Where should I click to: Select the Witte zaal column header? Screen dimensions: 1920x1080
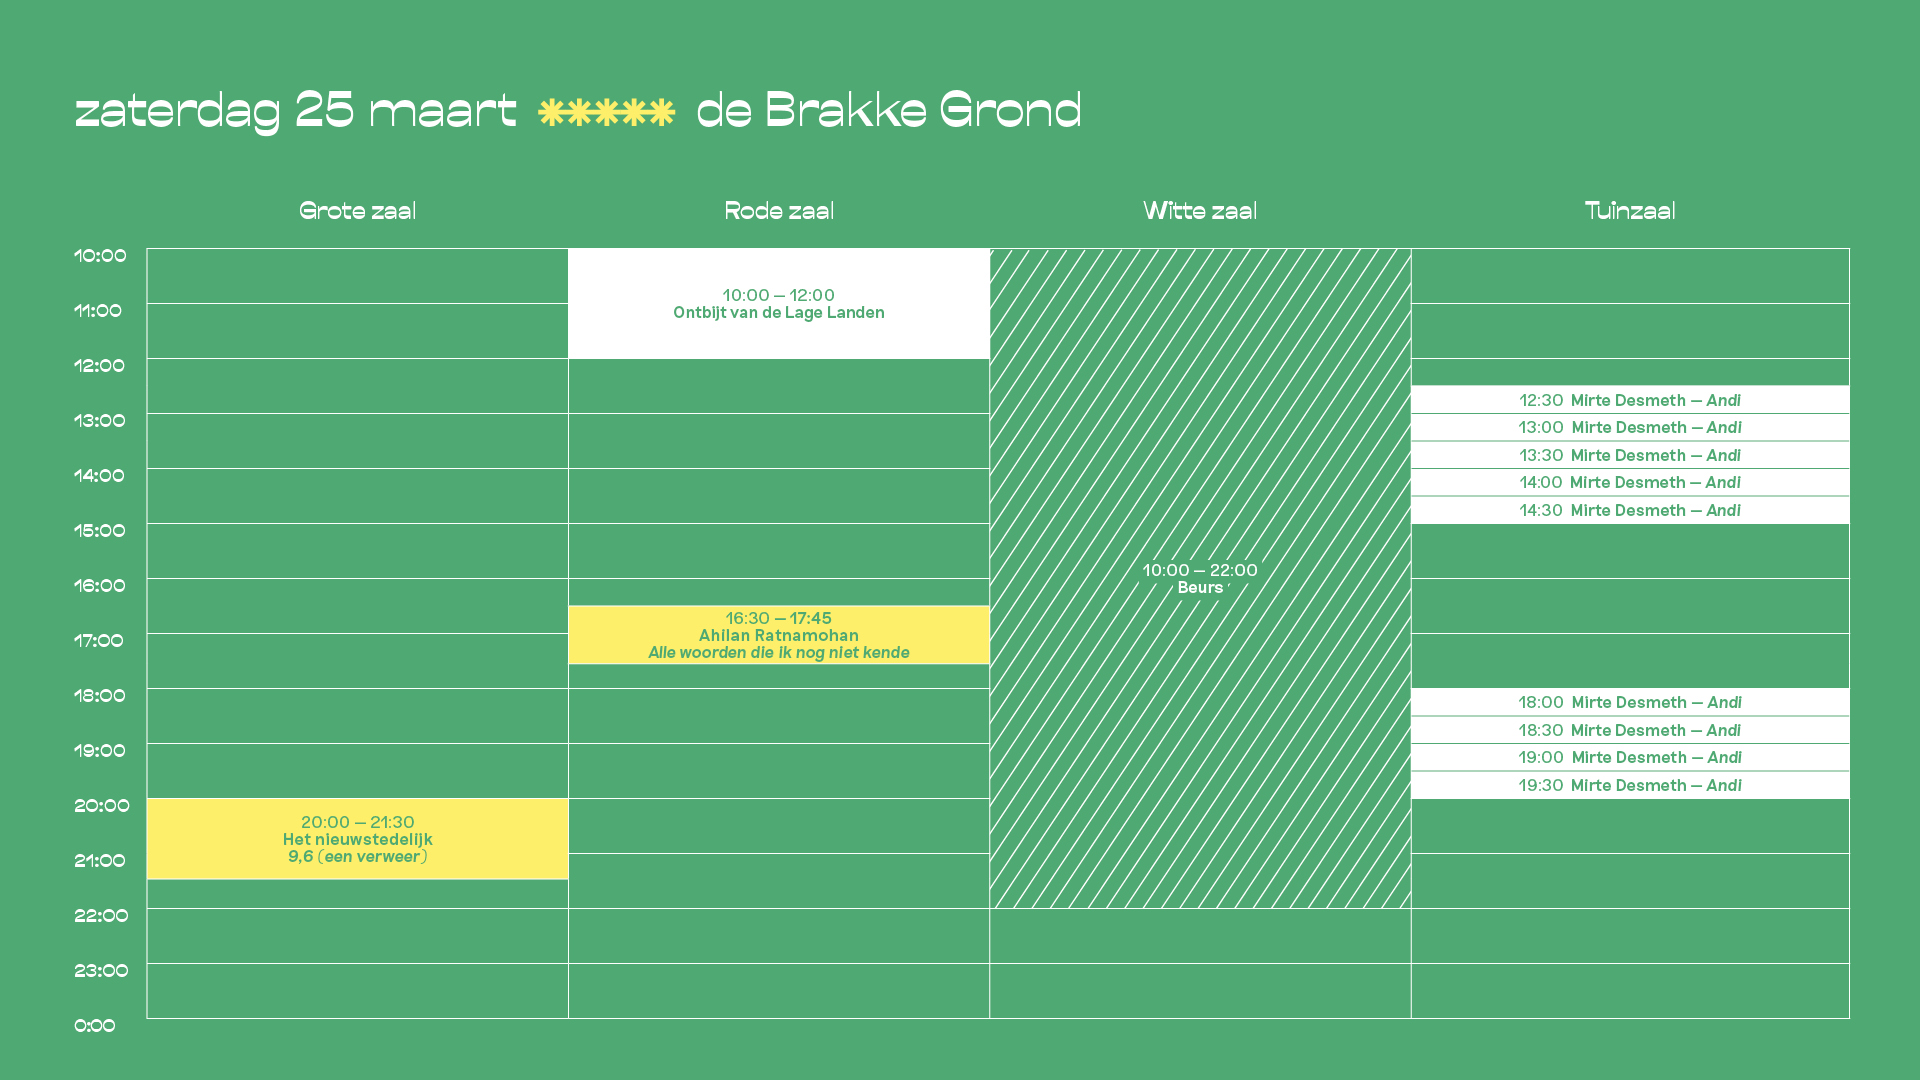point(1200,211)
